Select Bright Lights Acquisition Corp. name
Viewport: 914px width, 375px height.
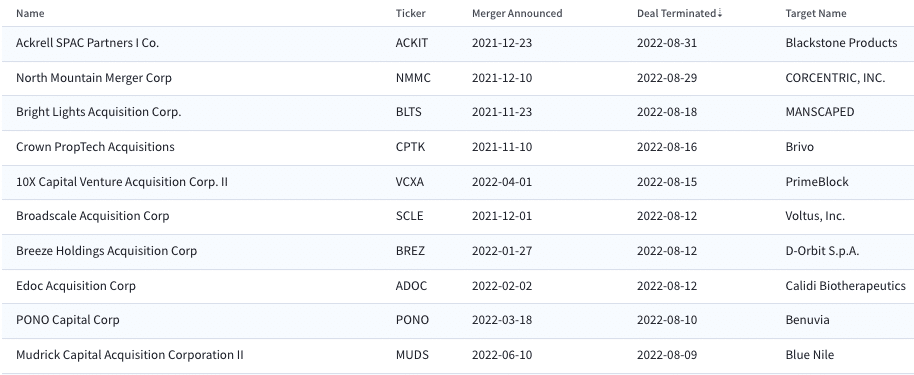(99, 112)
